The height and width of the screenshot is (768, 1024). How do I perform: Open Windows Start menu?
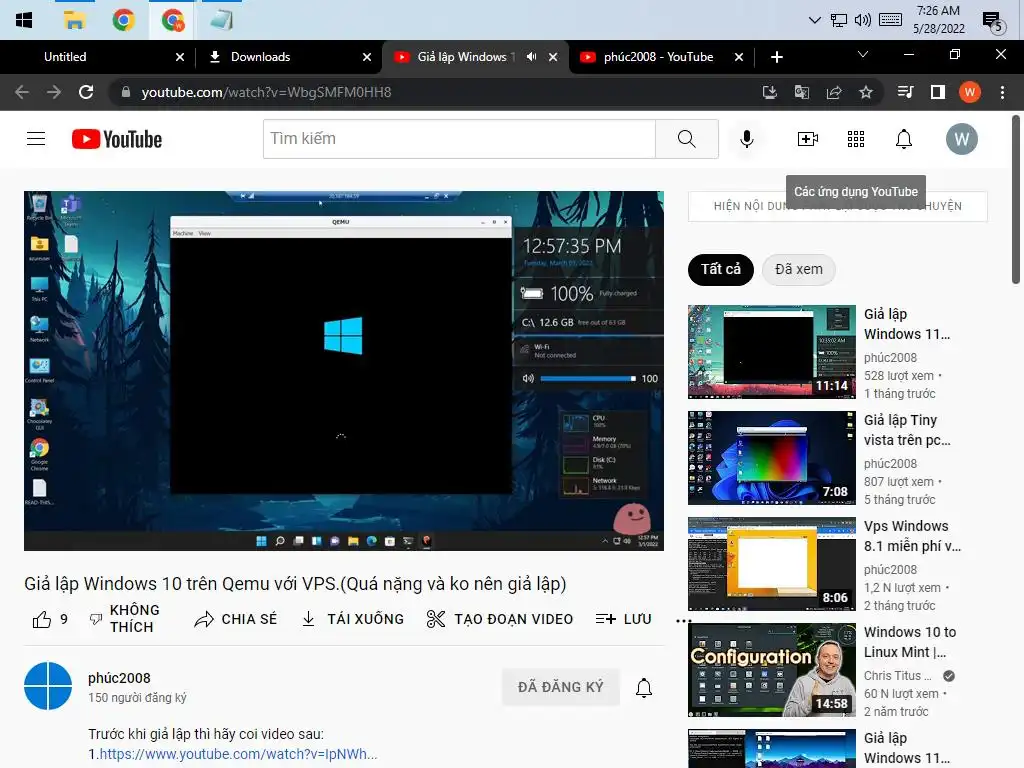tap(24, 20)
